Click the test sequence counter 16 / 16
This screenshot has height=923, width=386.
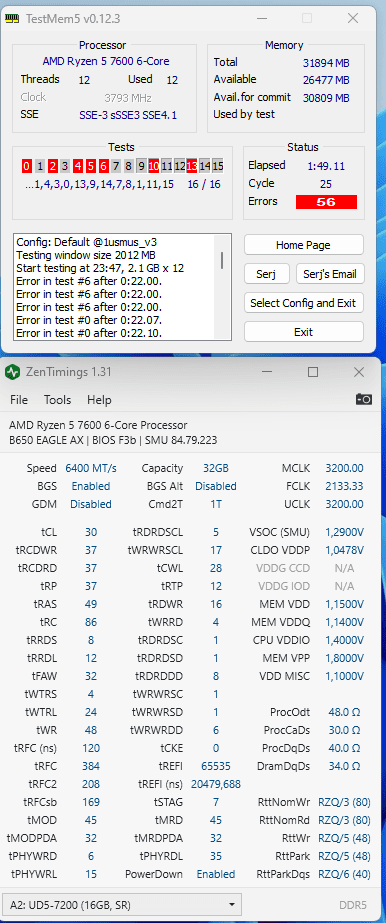tap(204, 184)
